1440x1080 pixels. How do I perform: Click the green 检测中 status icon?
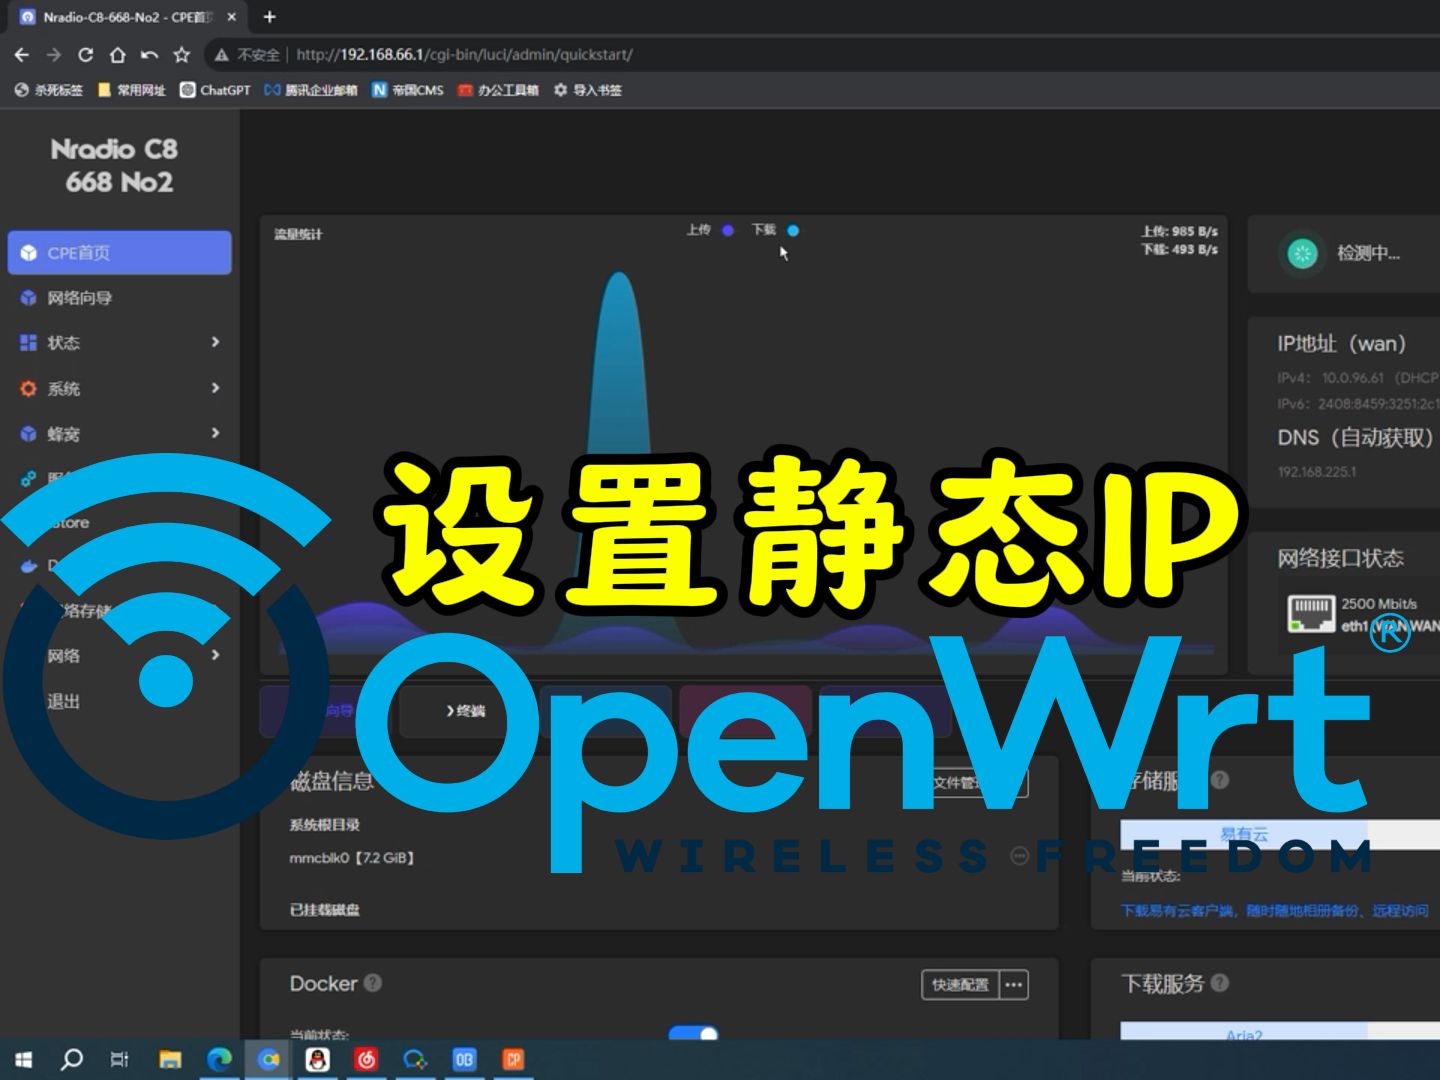tap(1302, 253)
